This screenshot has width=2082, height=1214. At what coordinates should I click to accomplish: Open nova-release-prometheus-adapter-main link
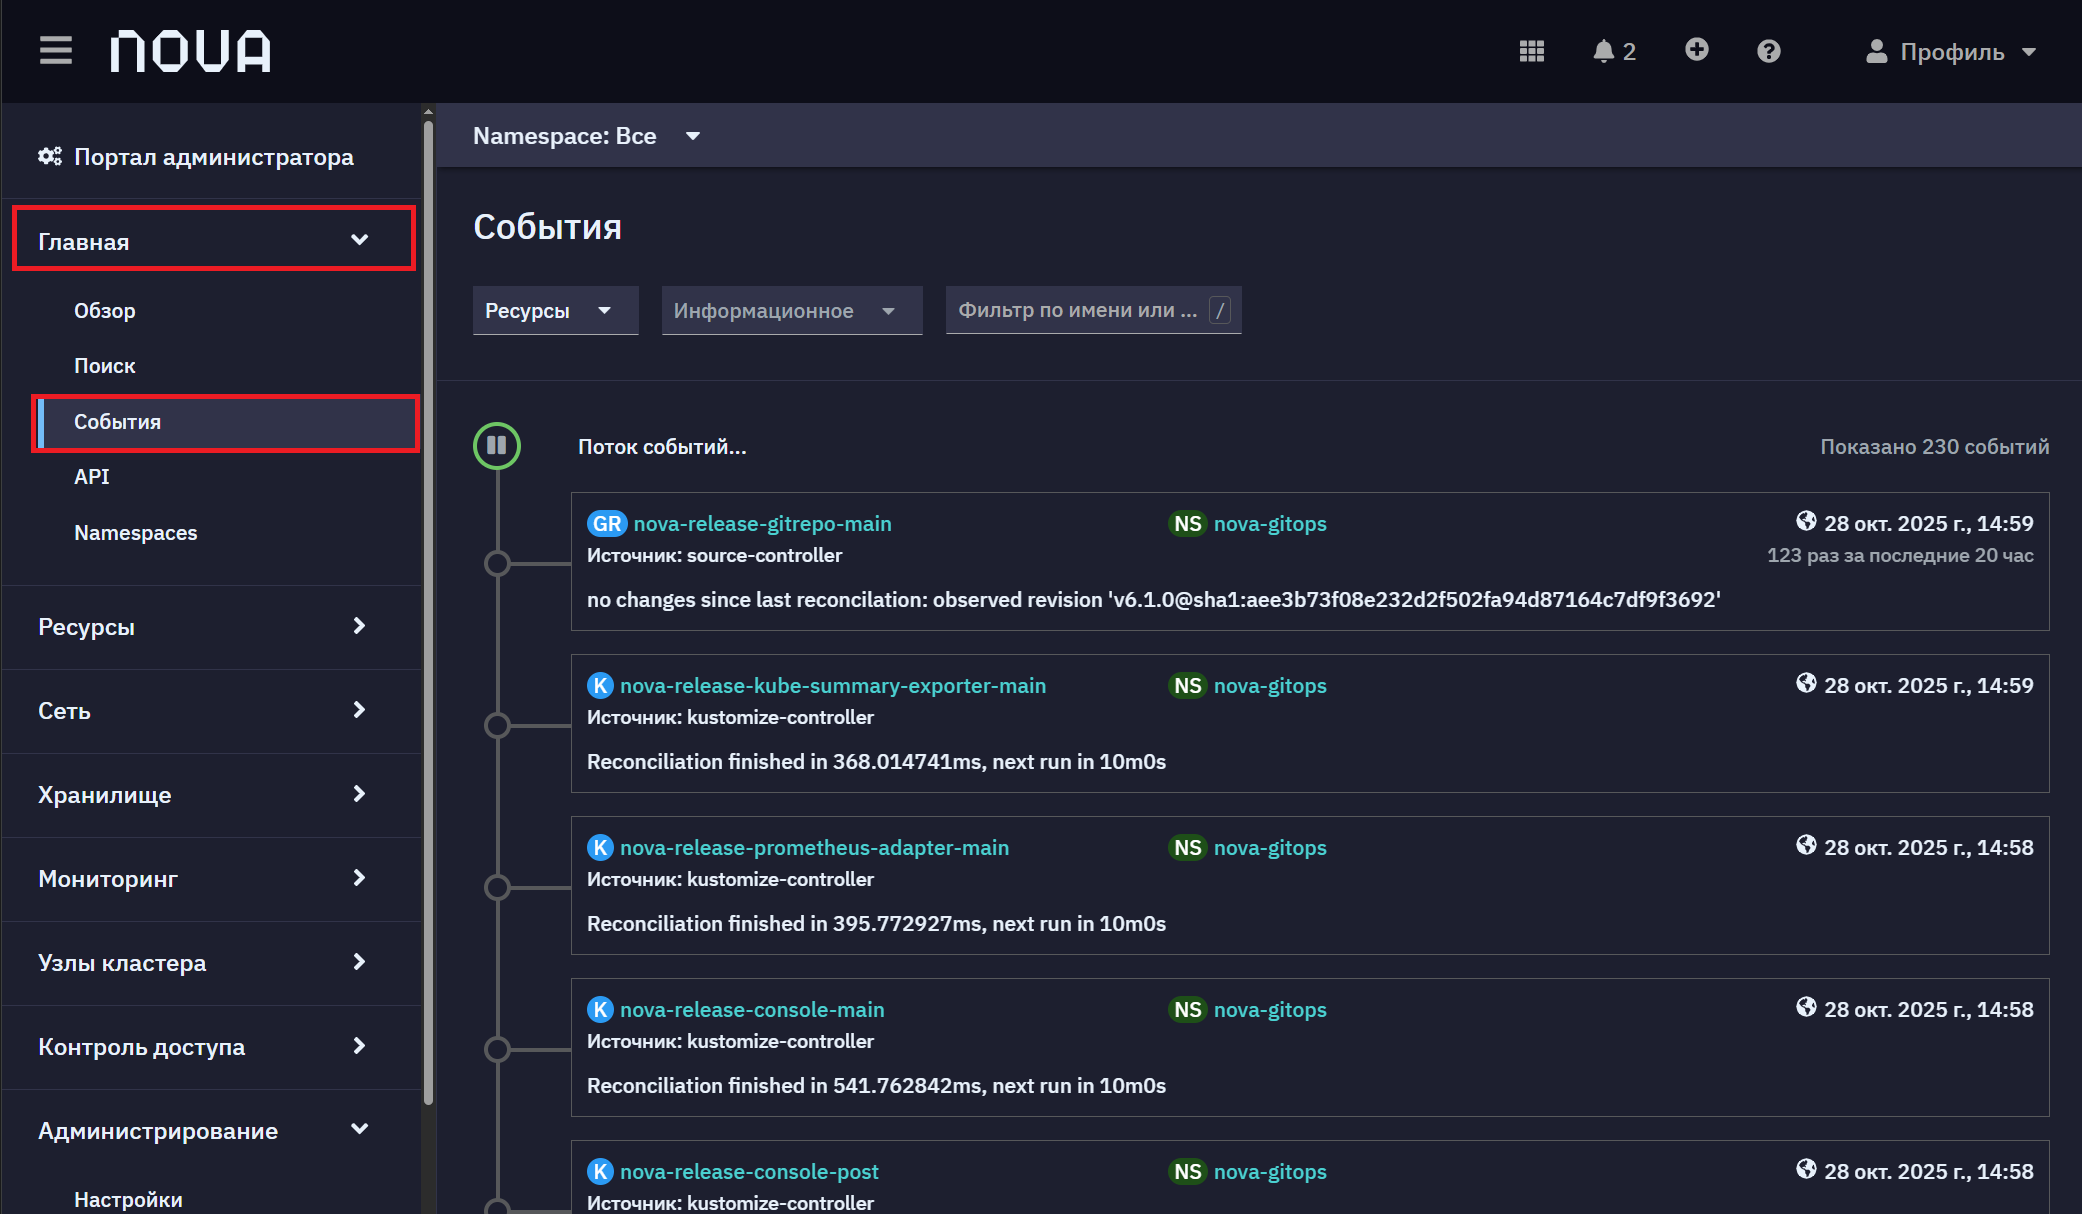coord(814,848)
